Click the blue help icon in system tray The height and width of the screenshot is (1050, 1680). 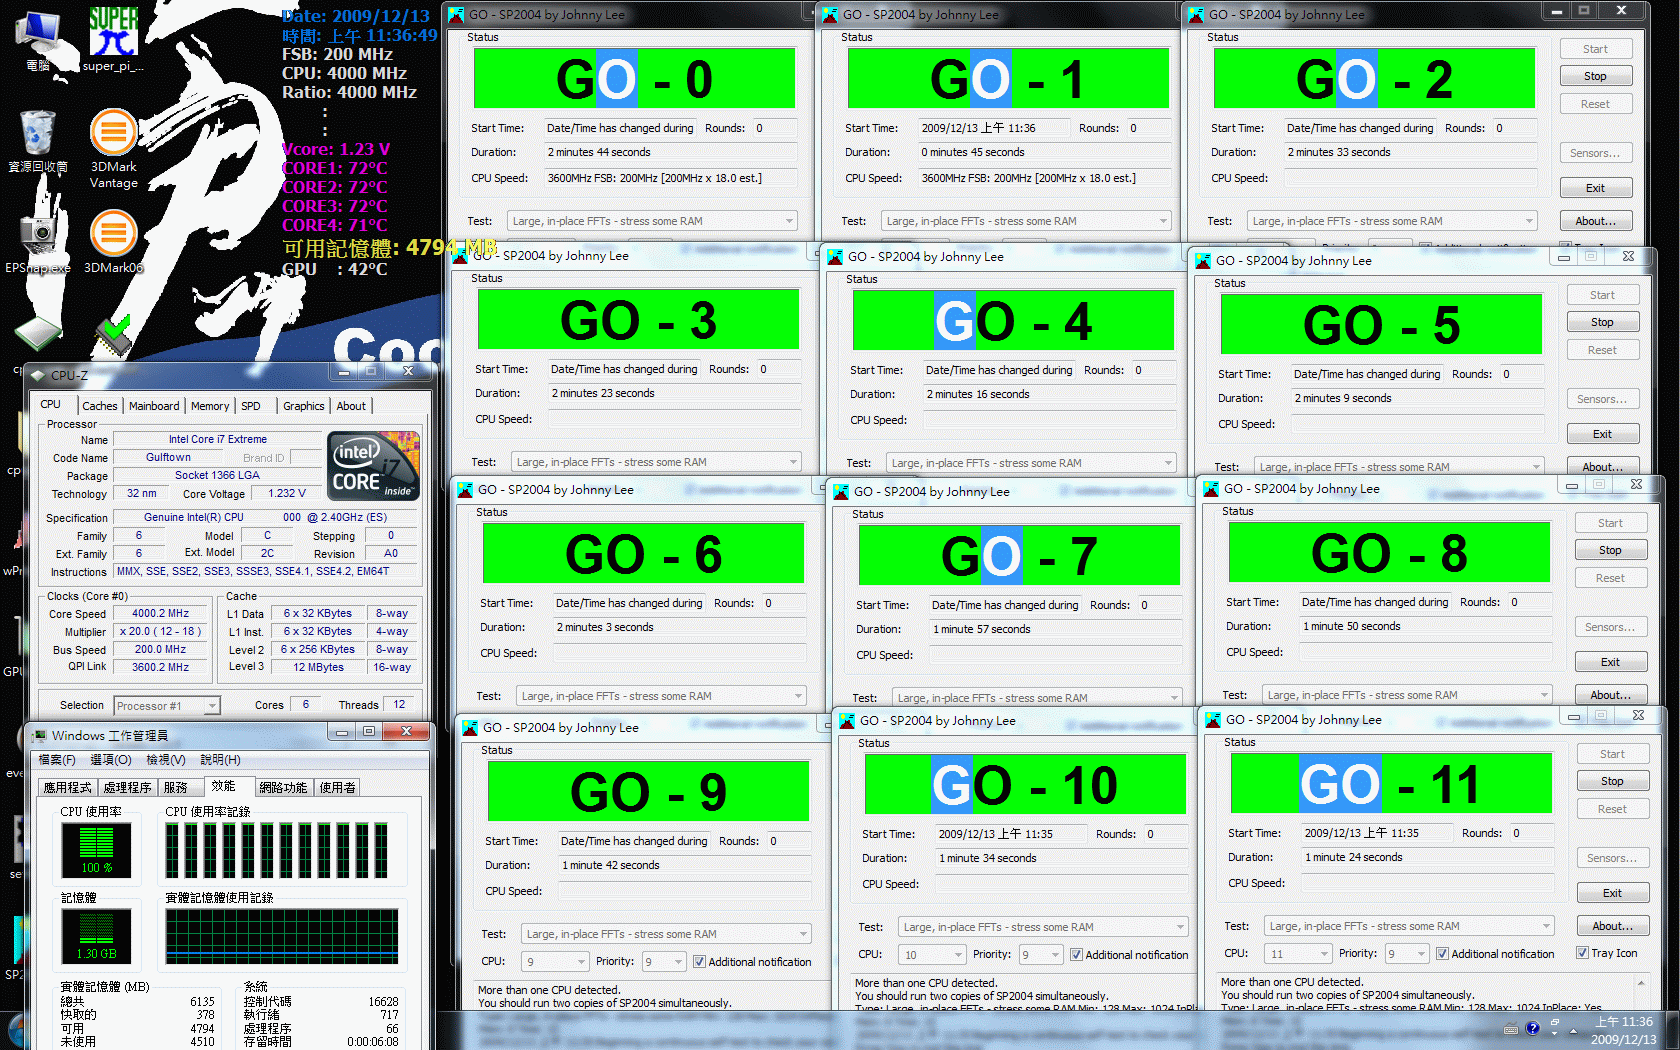1533,1028
